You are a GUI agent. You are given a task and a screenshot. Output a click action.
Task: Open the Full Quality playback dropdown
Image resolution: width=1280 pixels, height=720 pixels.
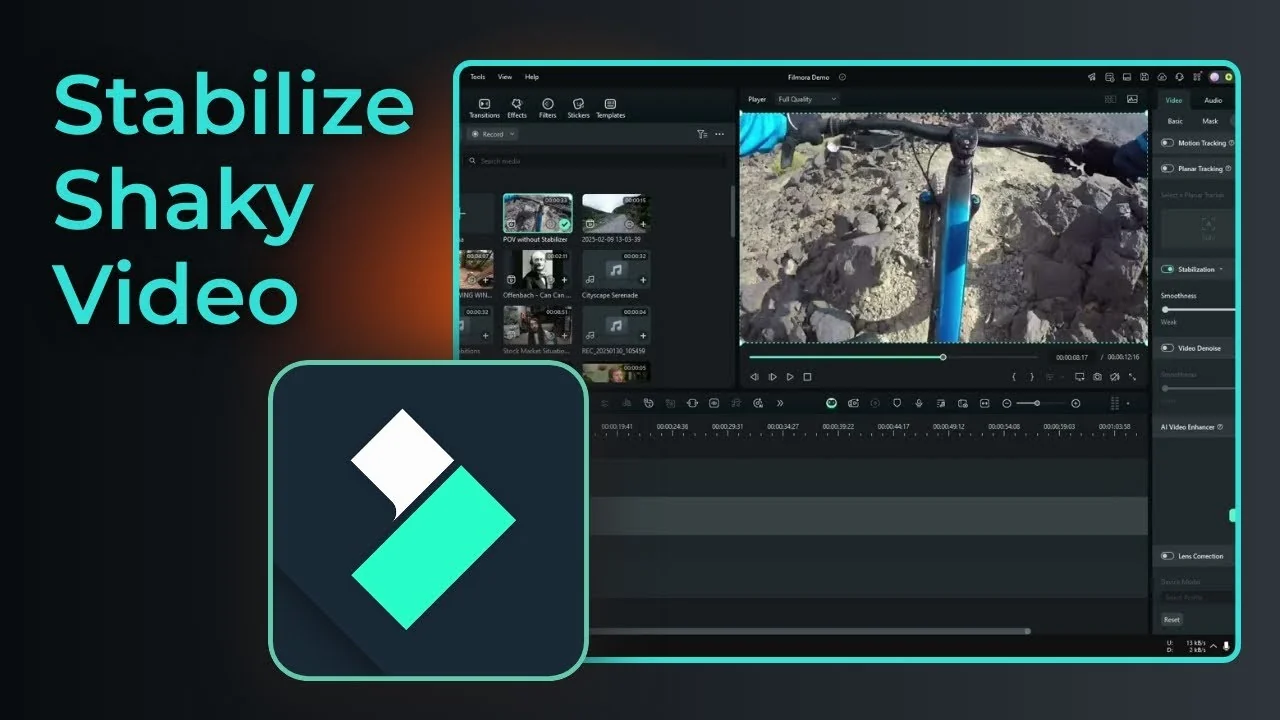point(806,99)
